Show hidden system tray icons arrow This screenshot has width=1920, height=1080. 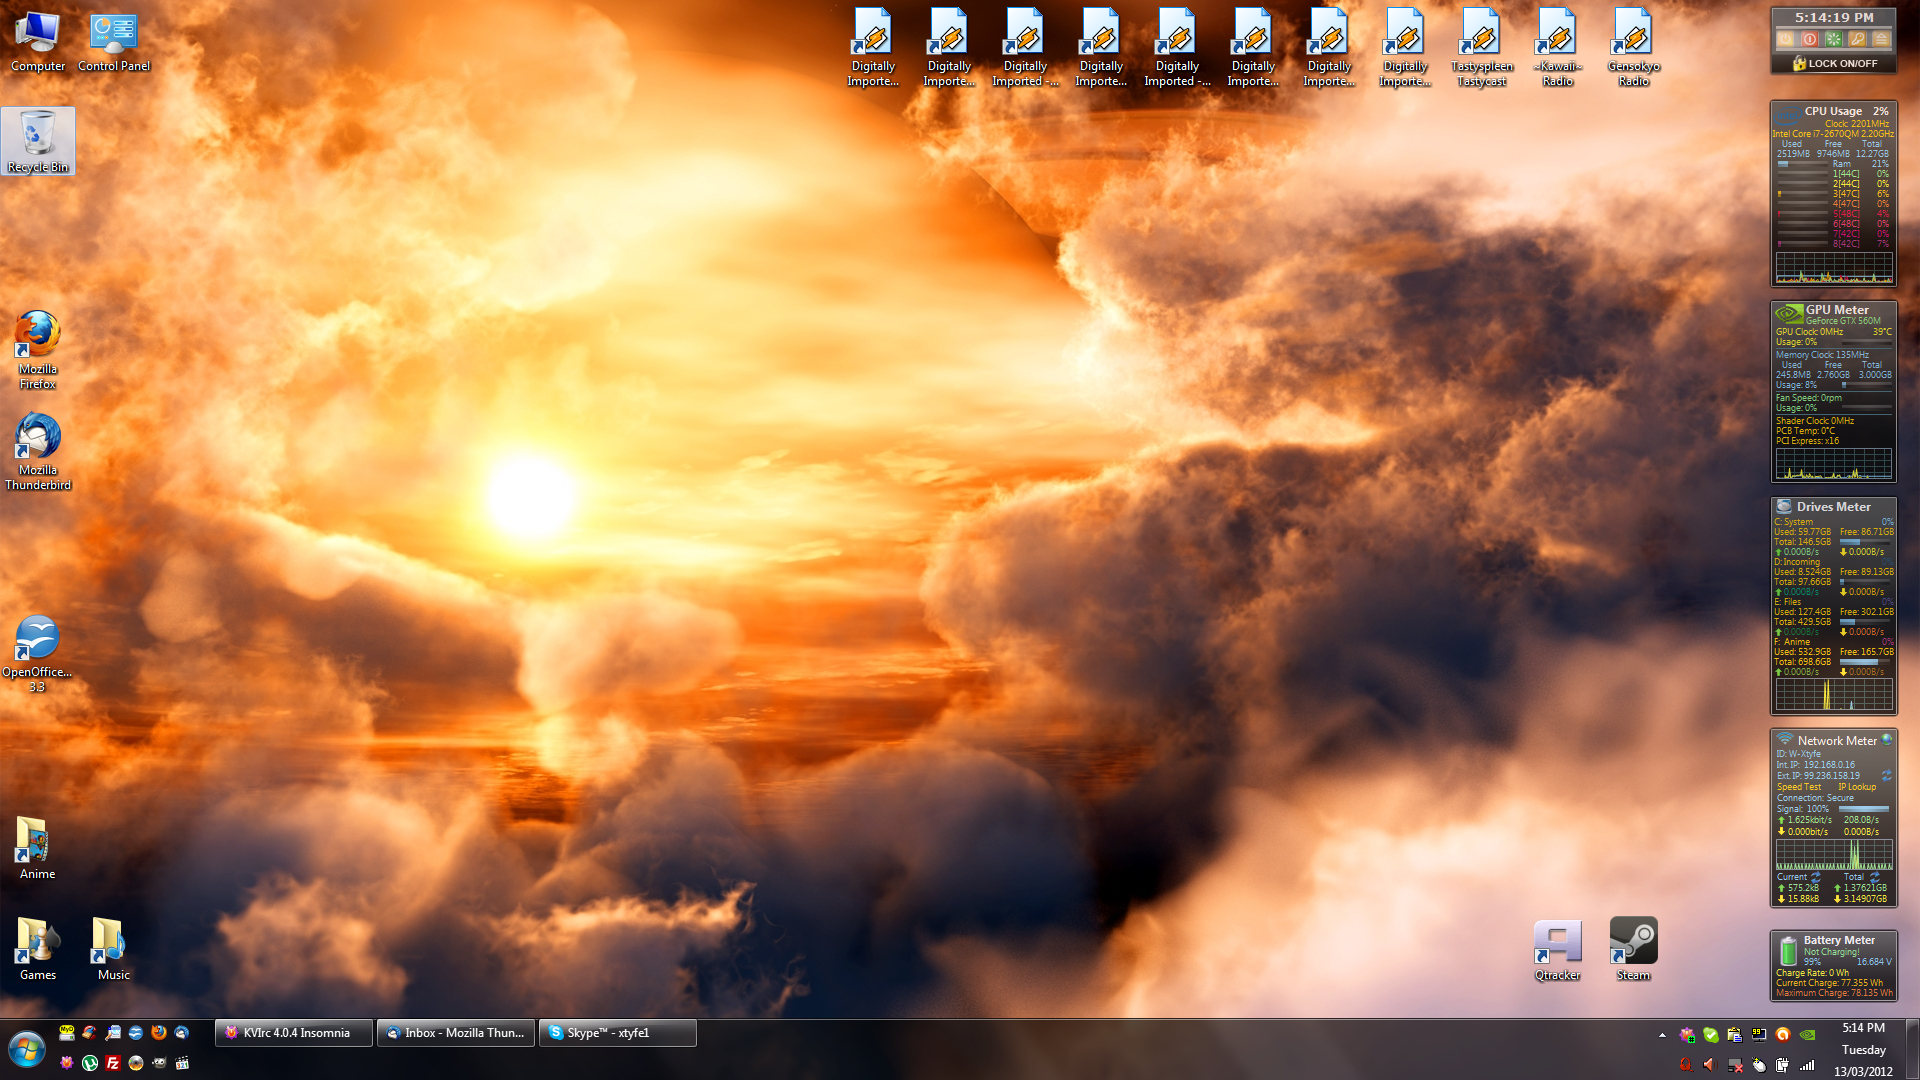[1662, 1035]
